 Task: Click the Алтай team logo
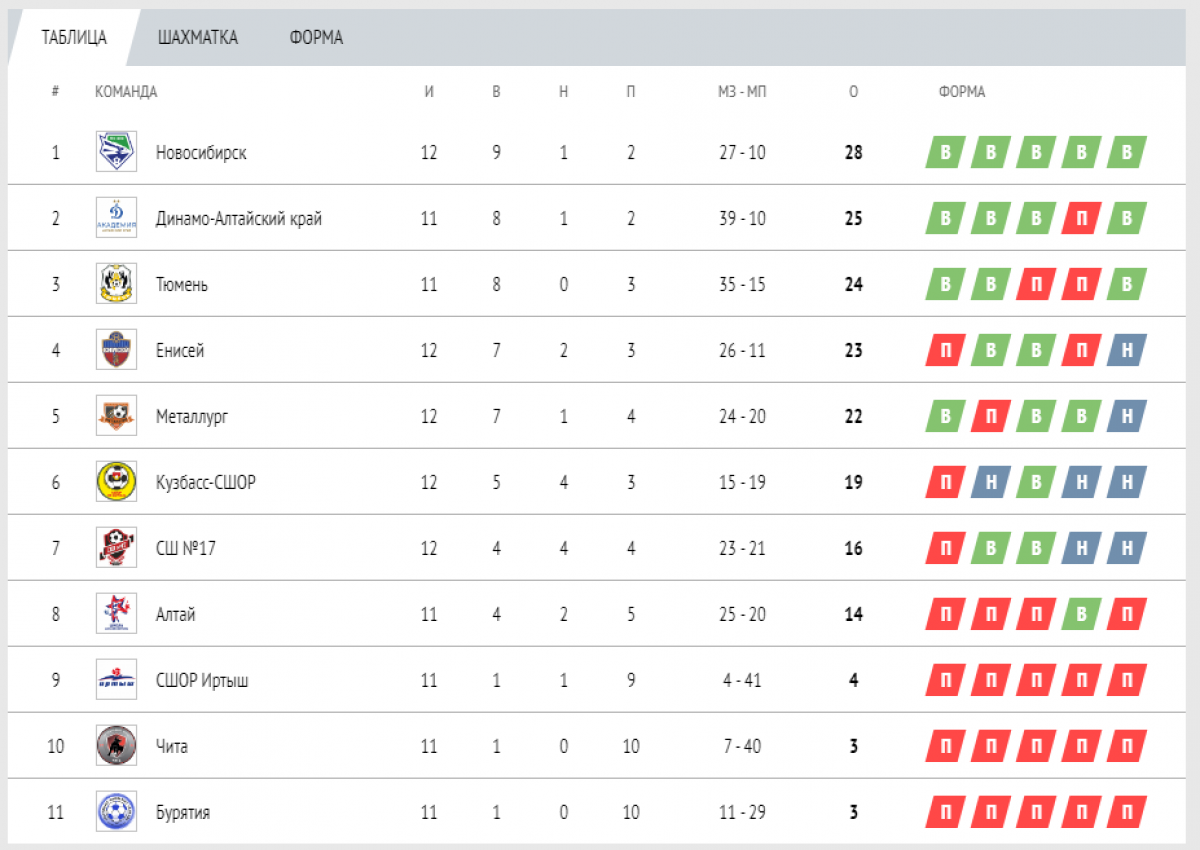(116, 614)
